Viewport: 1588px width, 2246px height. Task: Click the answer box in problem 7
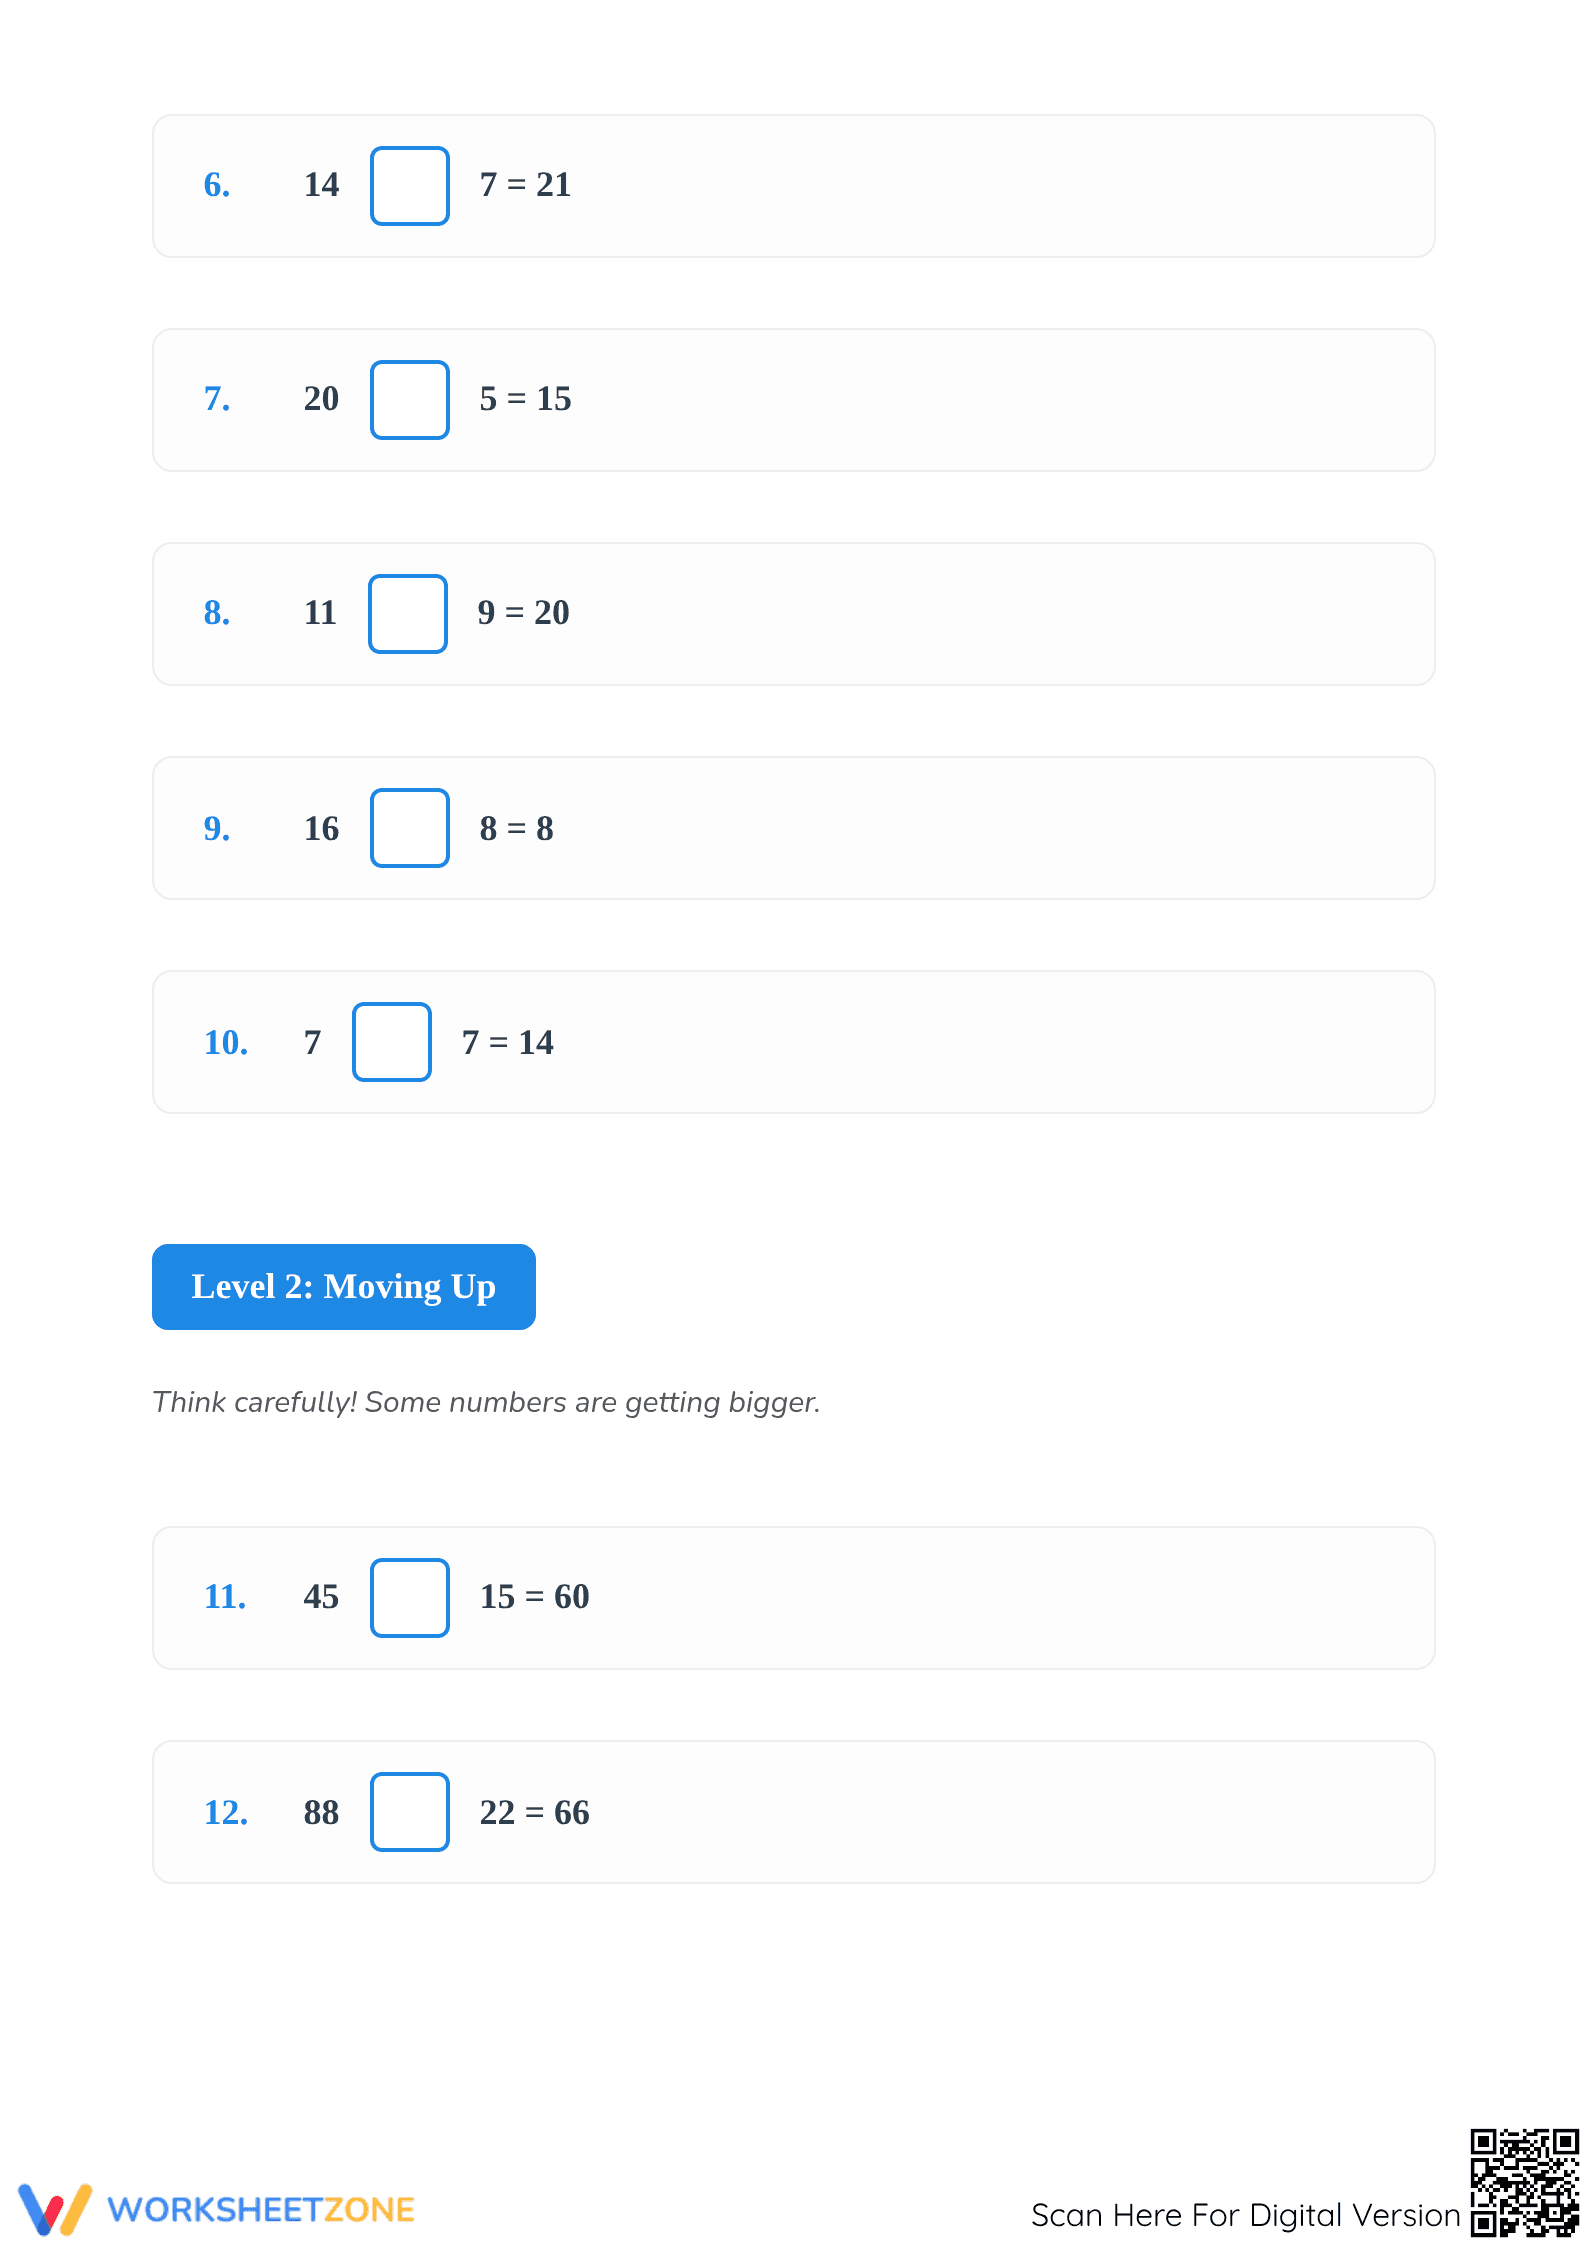point(410,400)
